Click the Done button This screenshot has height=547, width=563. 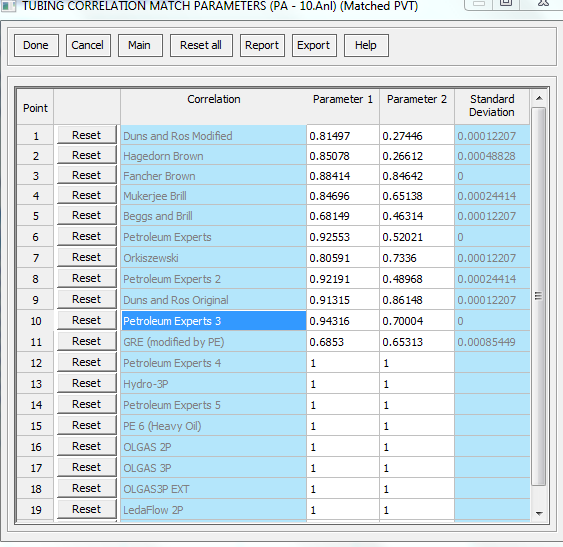click(x=36, y=46)
